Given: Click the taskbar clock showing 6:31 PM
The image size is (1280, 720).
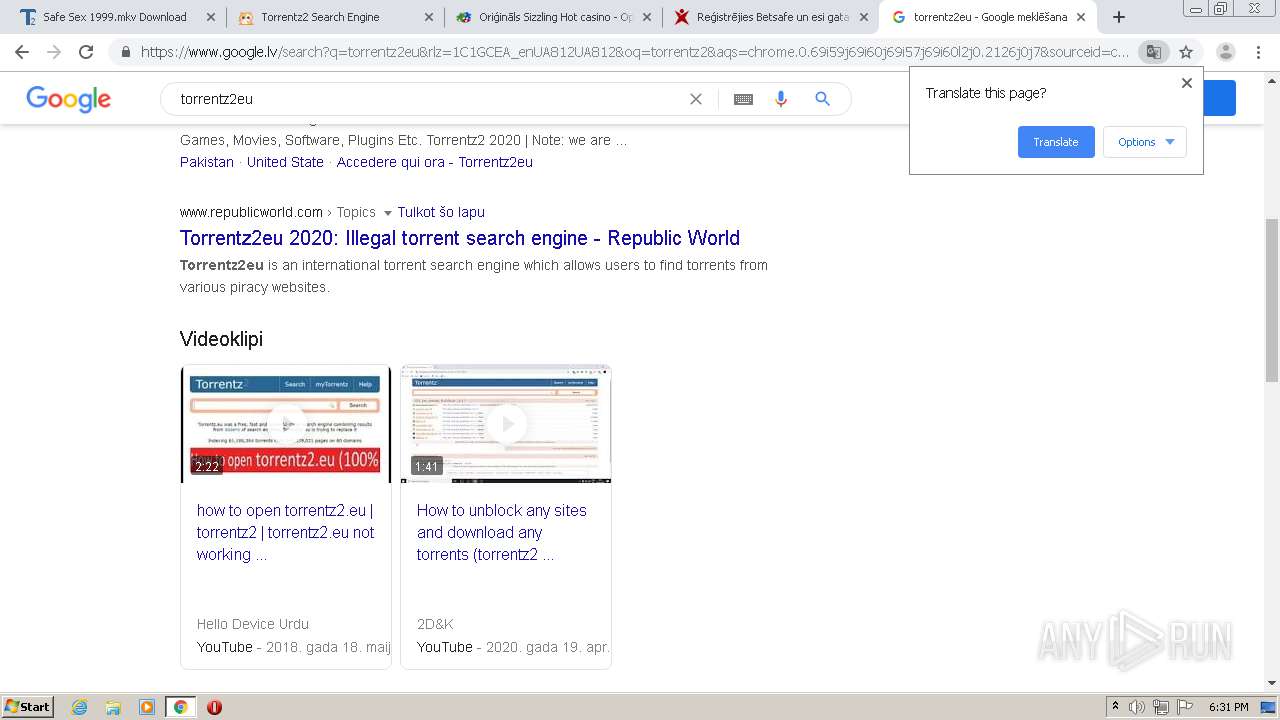Looking at the screenshot, I should [1228, 707].
